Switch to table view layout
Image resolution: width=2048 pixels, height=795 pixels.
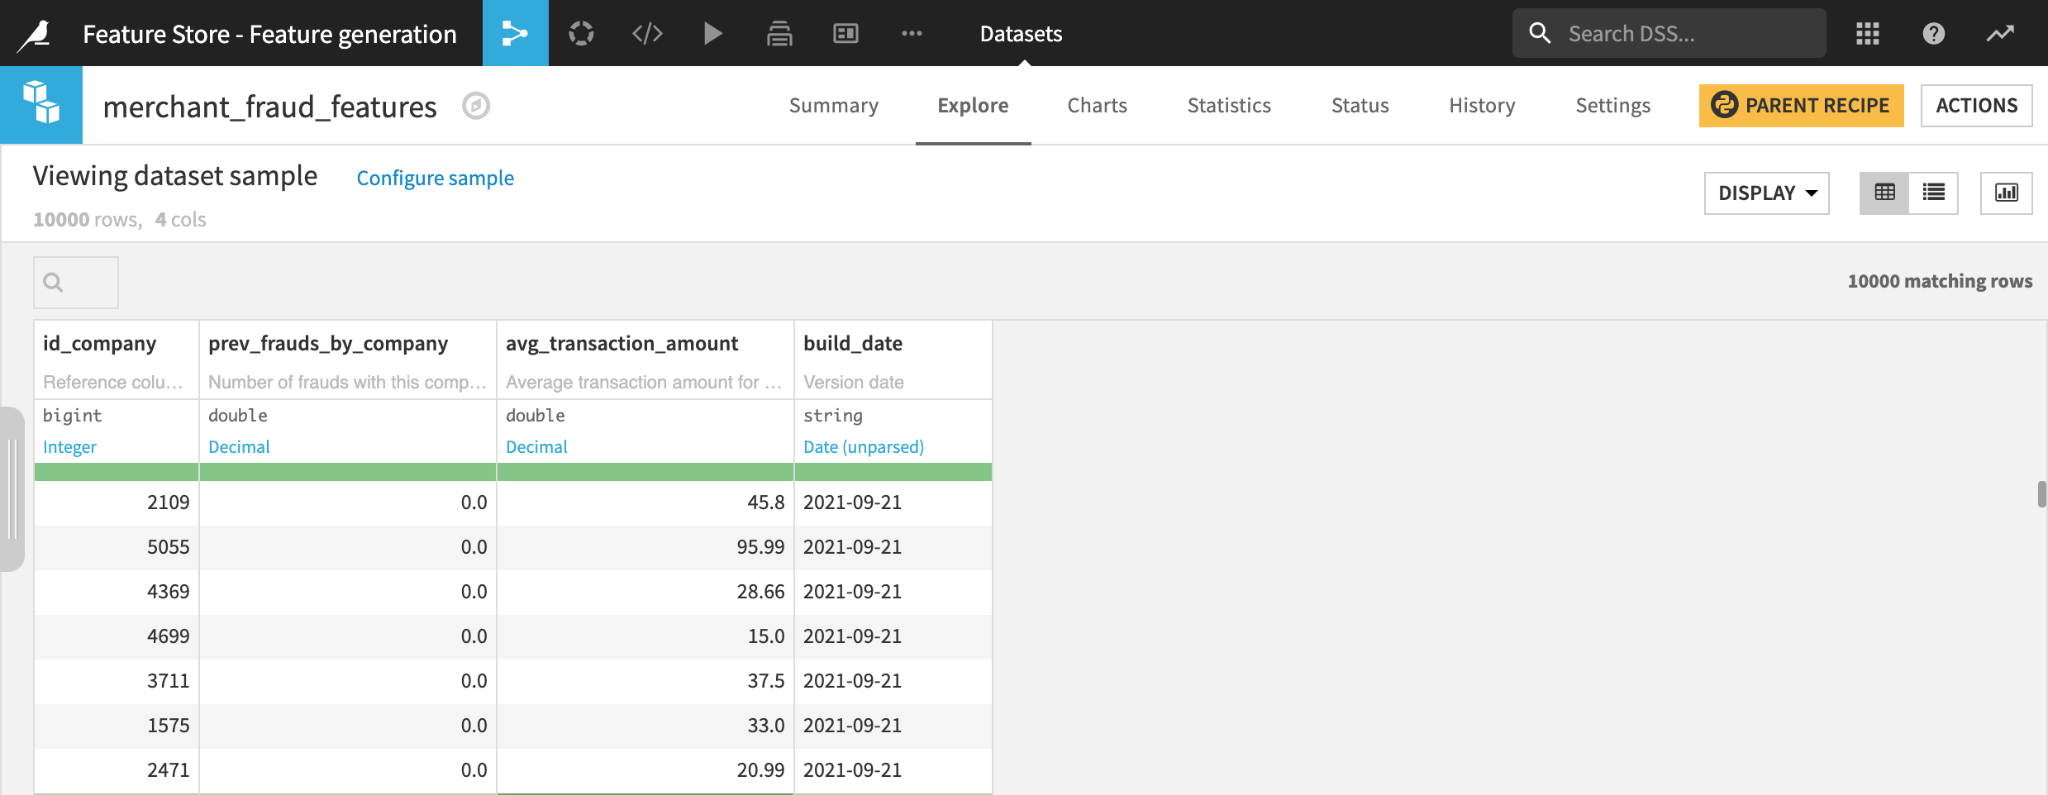tap(1884, 192)
